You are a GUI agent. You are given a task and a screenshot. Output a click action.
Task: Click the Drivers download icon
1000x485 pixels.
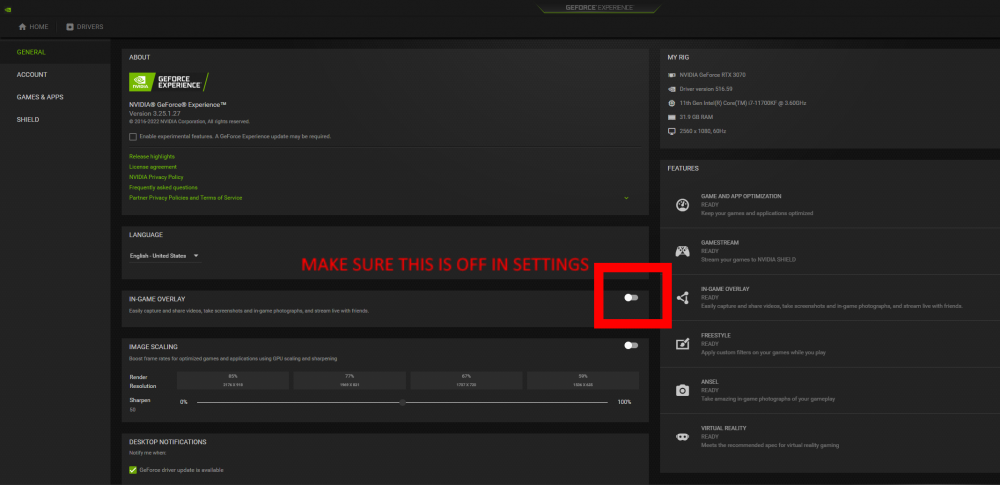tap(70, 27)
